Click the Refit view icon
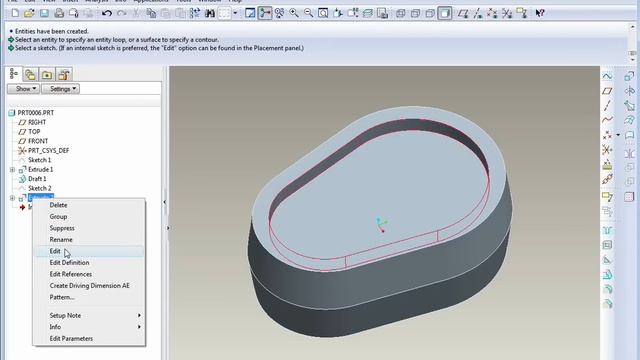640x360 pixels. (323, 13)
